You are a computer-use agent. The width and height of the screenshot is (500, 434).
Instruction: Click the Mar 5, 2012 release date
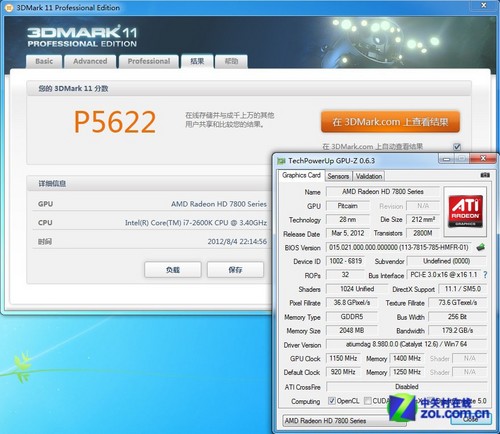tap(348, 233)
